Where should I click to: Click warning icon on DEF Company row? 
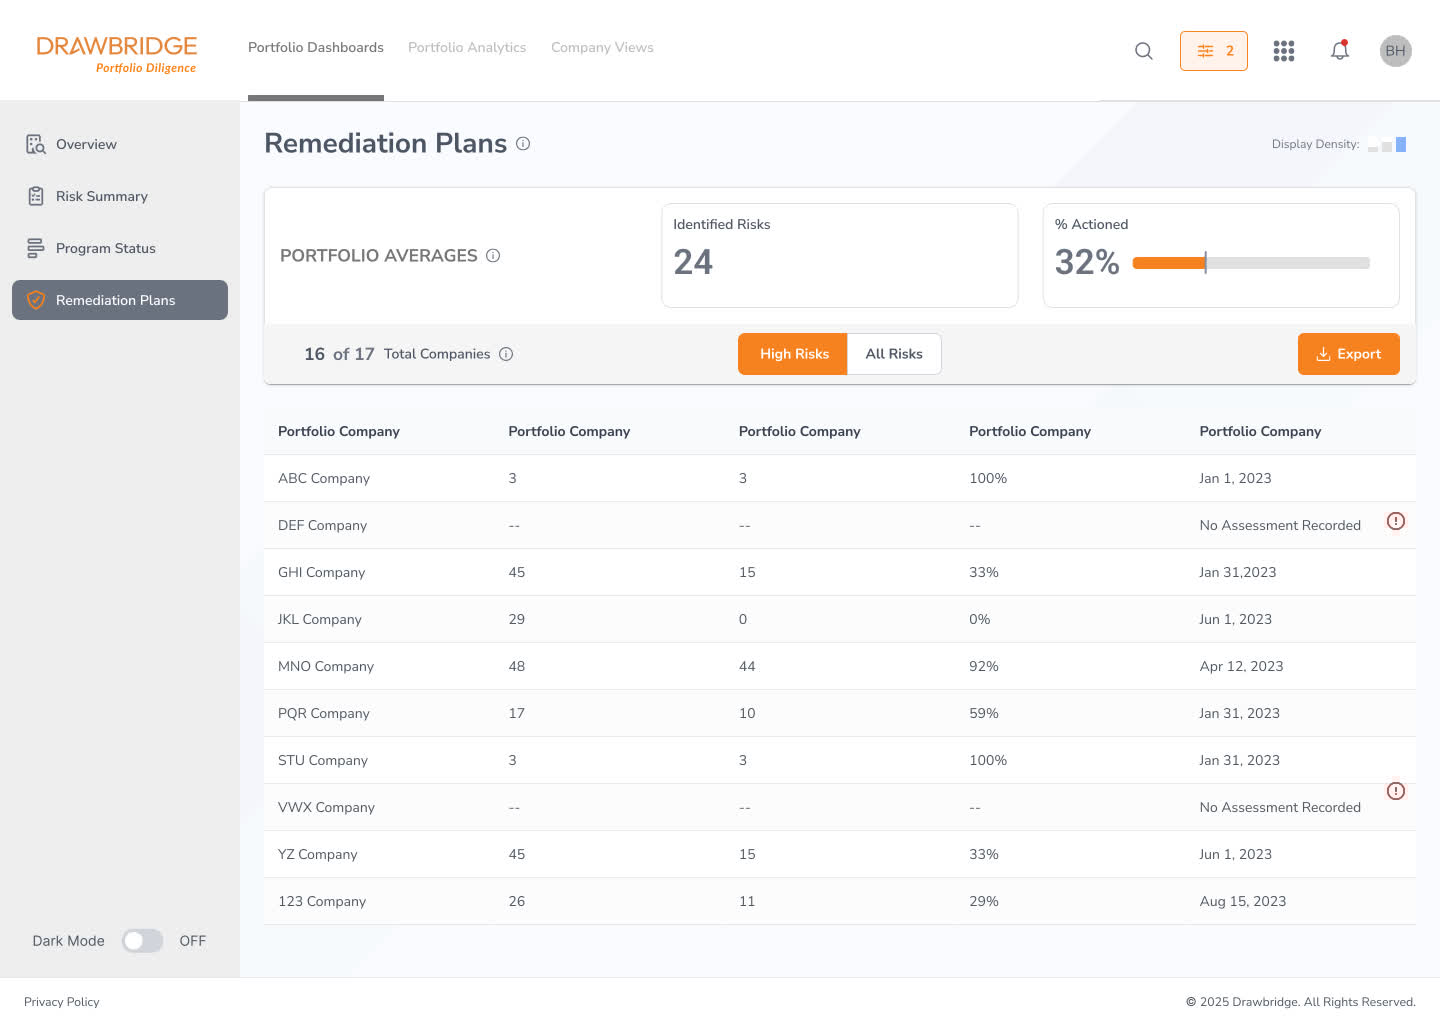pyautogui.click(x=1396, y=521)
